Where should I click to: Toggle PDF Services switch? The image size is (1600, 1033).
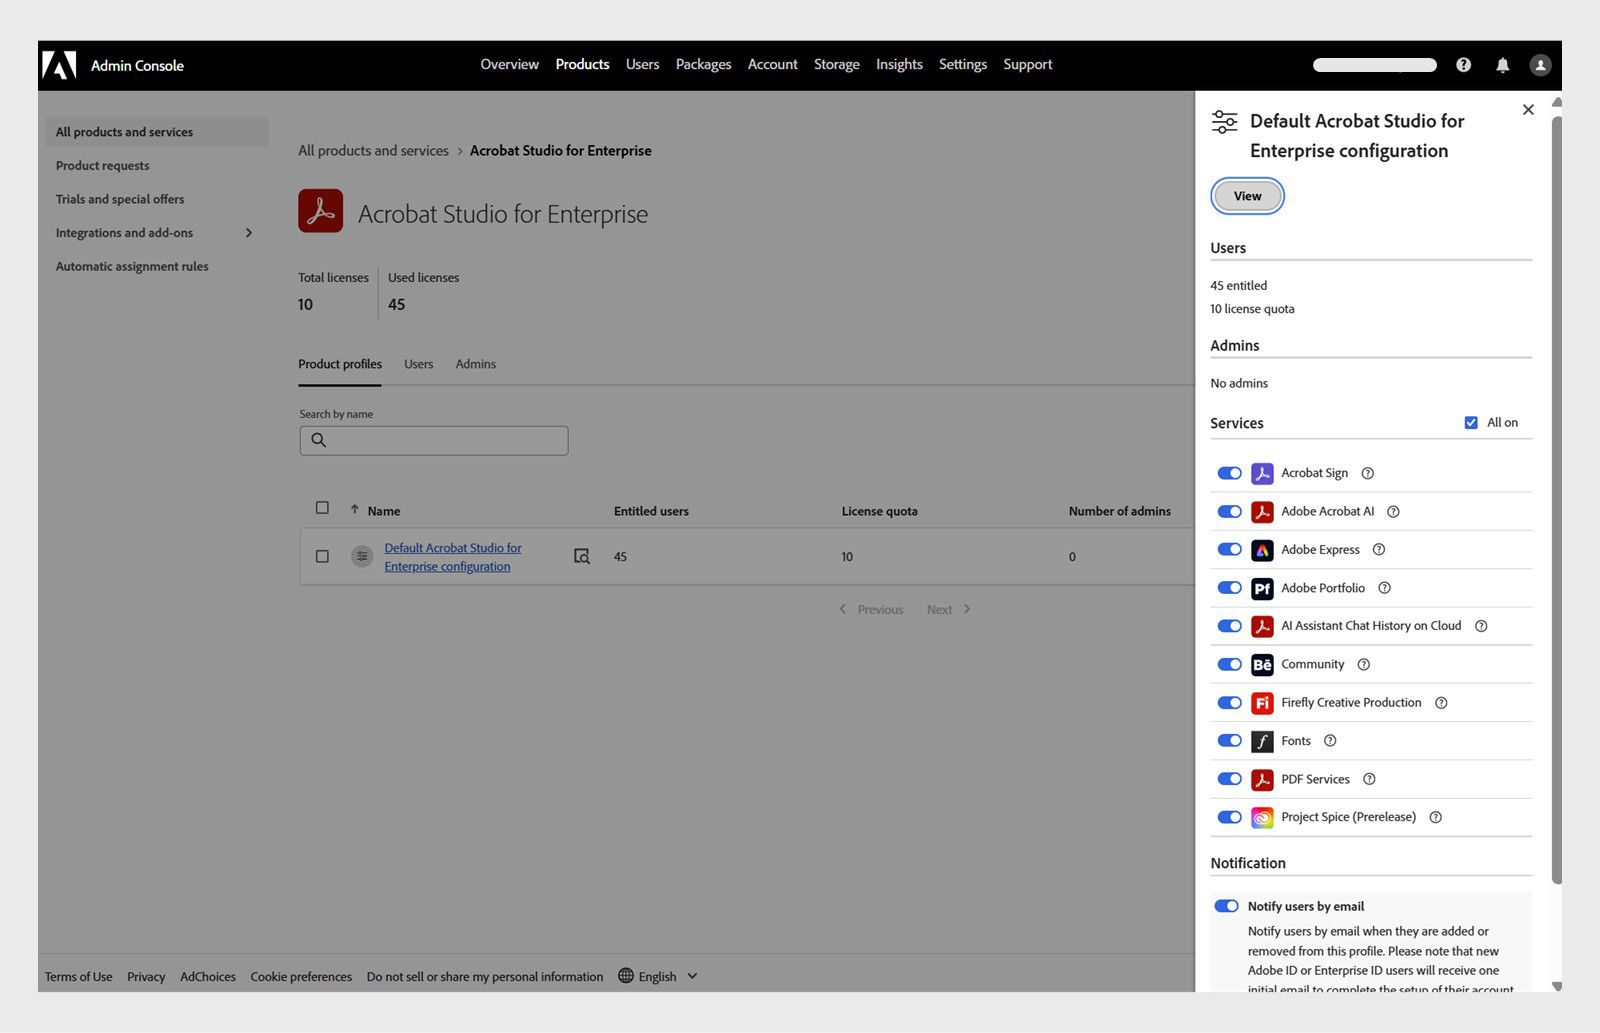tap(1229, 779)
